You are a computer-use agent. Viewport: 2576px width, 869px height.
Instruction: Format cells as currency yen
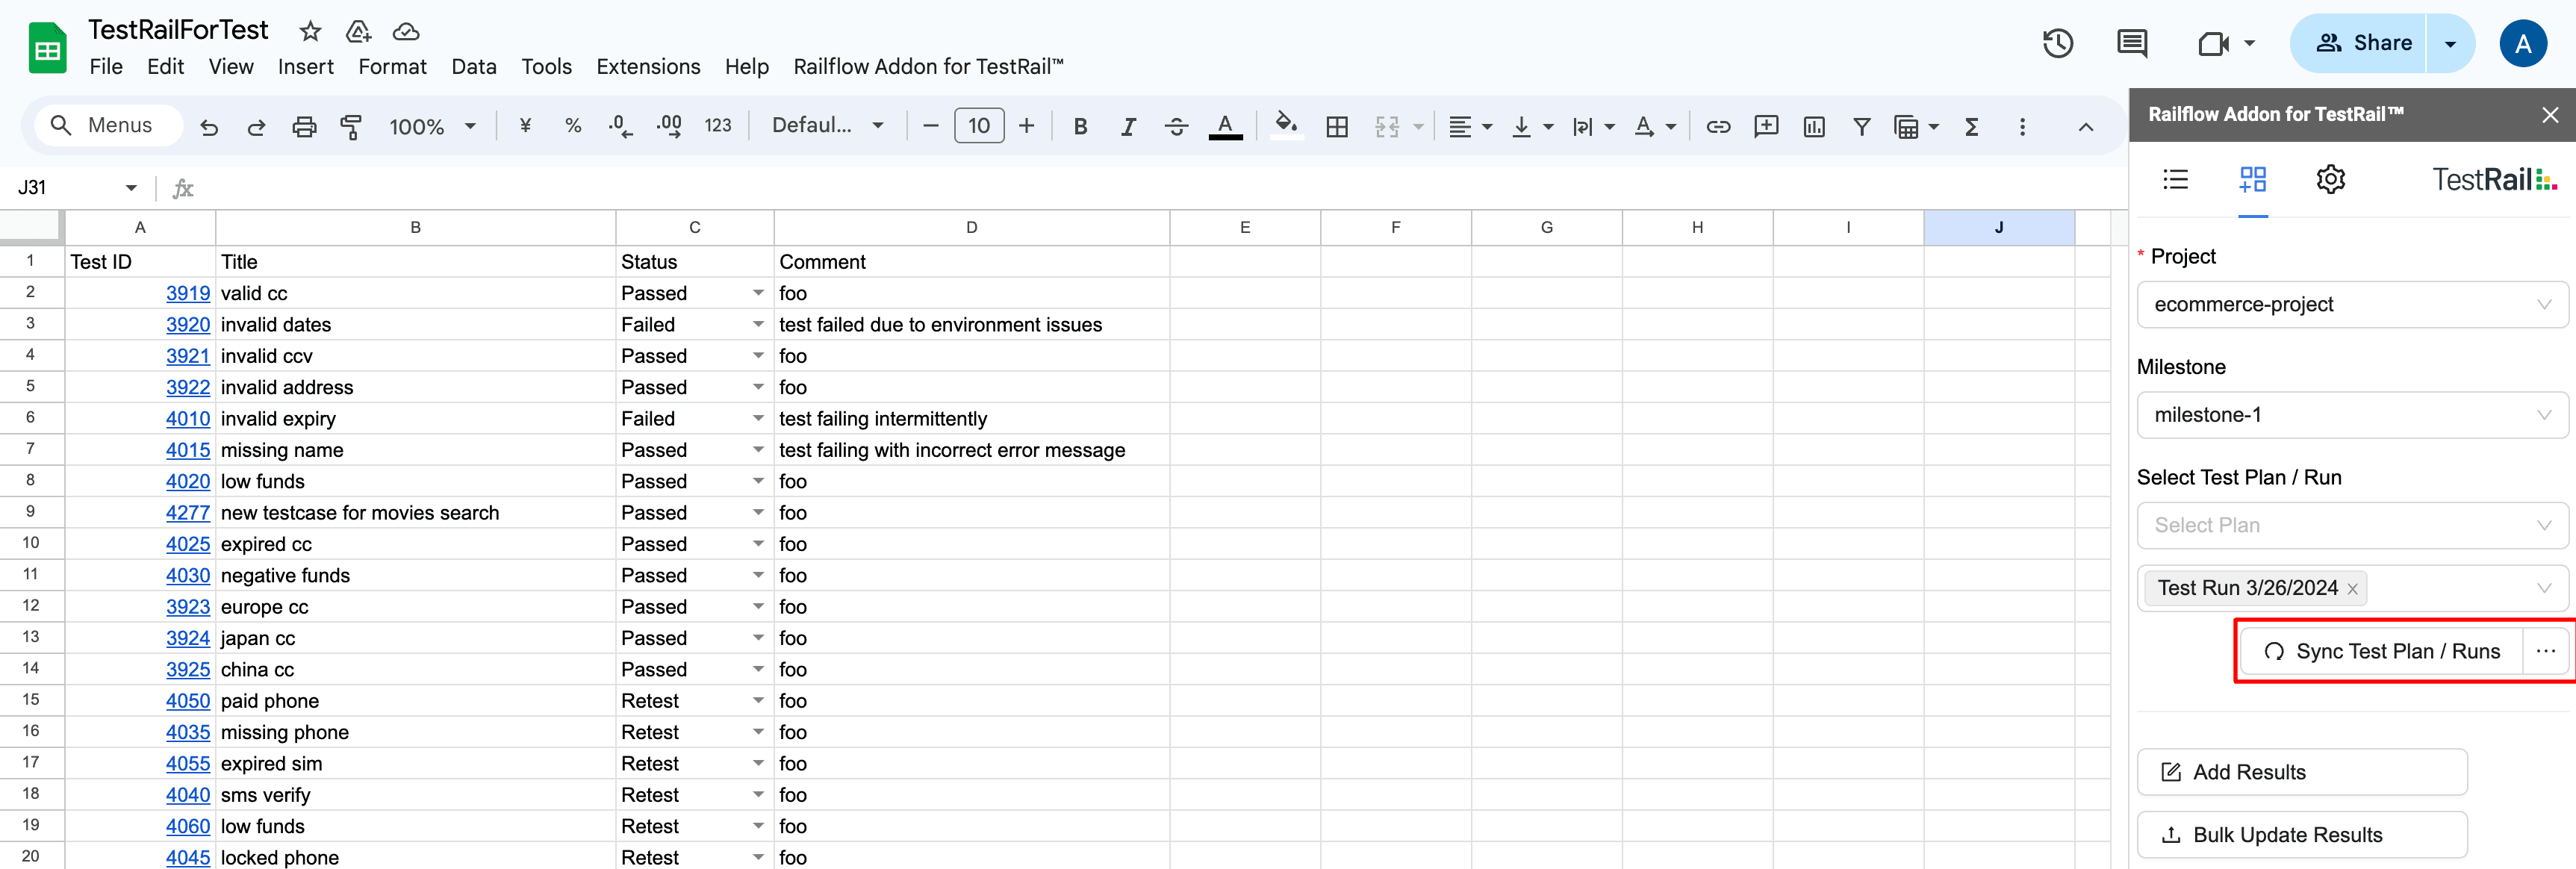point(525,126)
